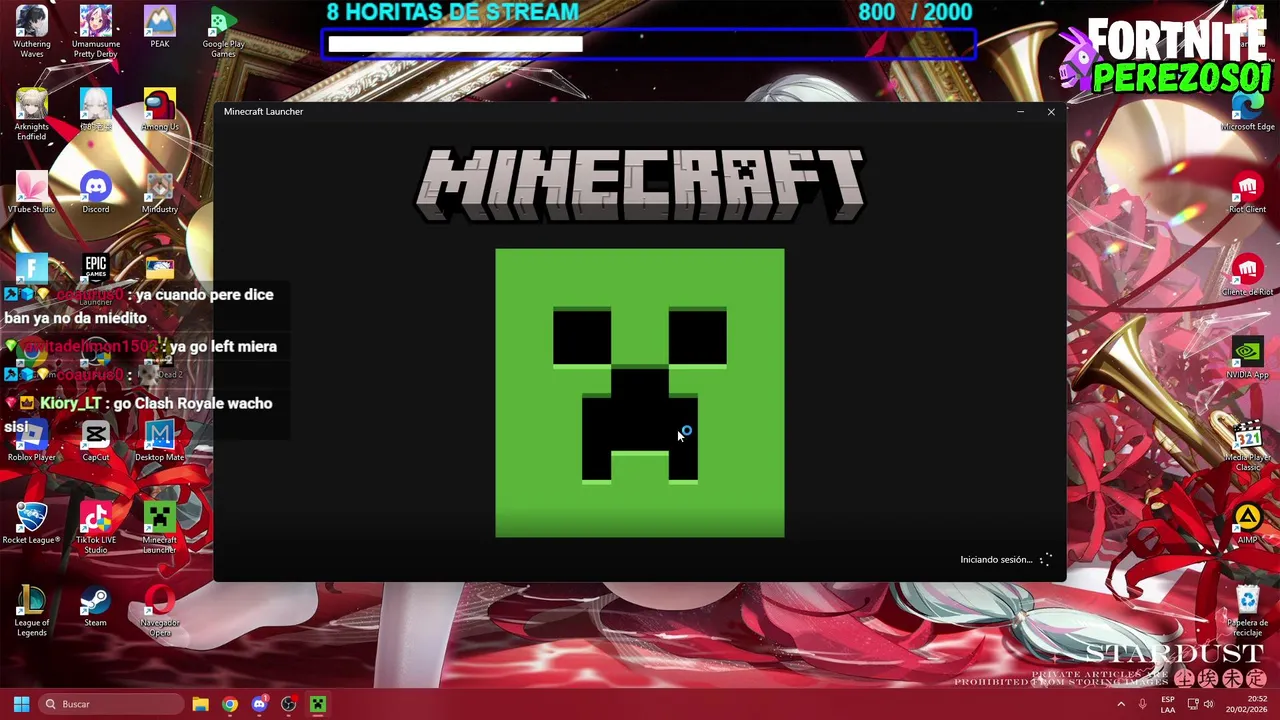This screenshot has width=1280, height=720.
Task: Close the Minecraft Launcher window
Action: (1051, 112)
